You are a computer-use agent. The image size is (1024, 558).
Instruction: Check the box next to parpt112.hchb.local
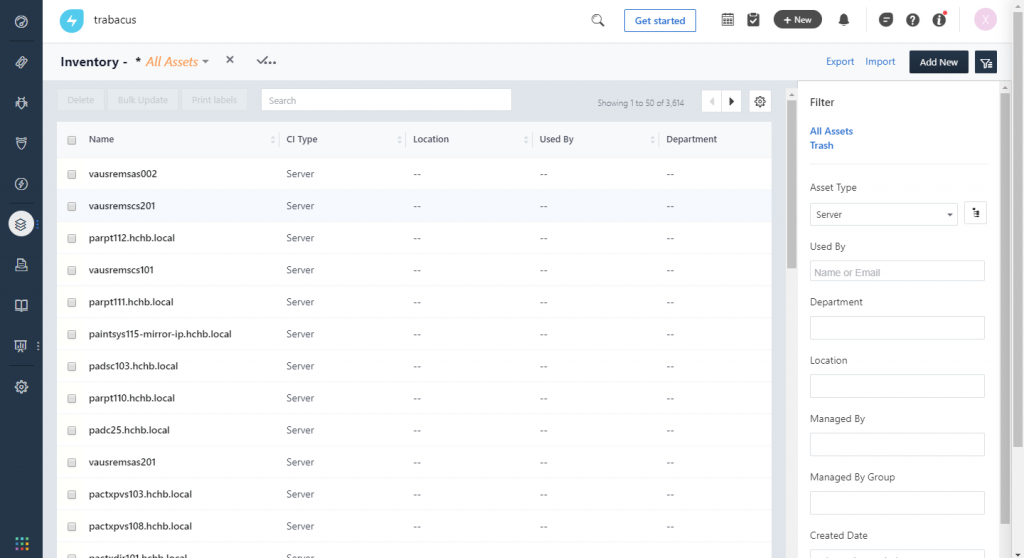[x=72, y=238]
